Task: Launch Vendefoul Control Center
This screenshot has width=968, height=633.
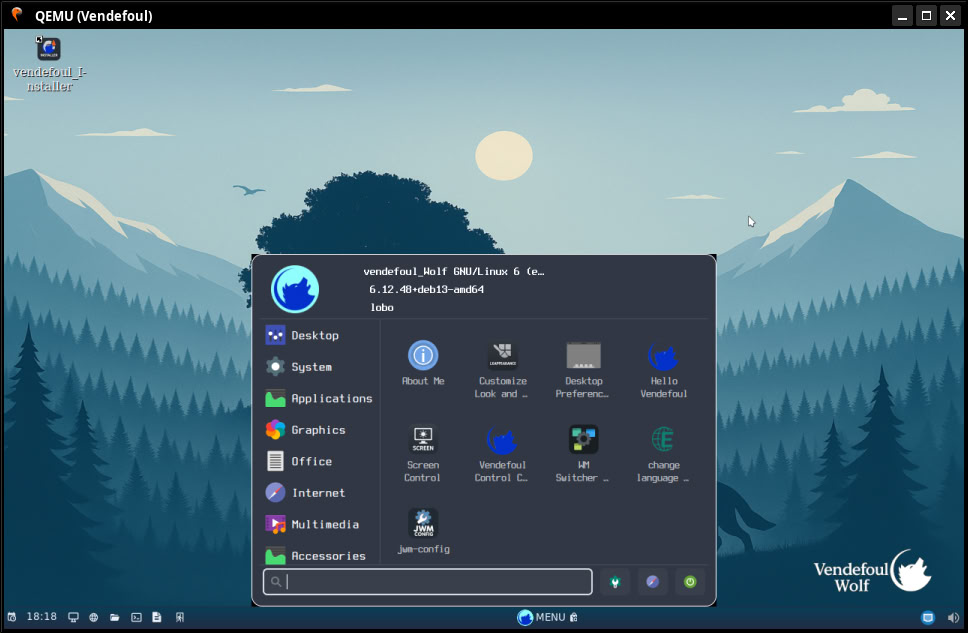Action: [502, 453]
